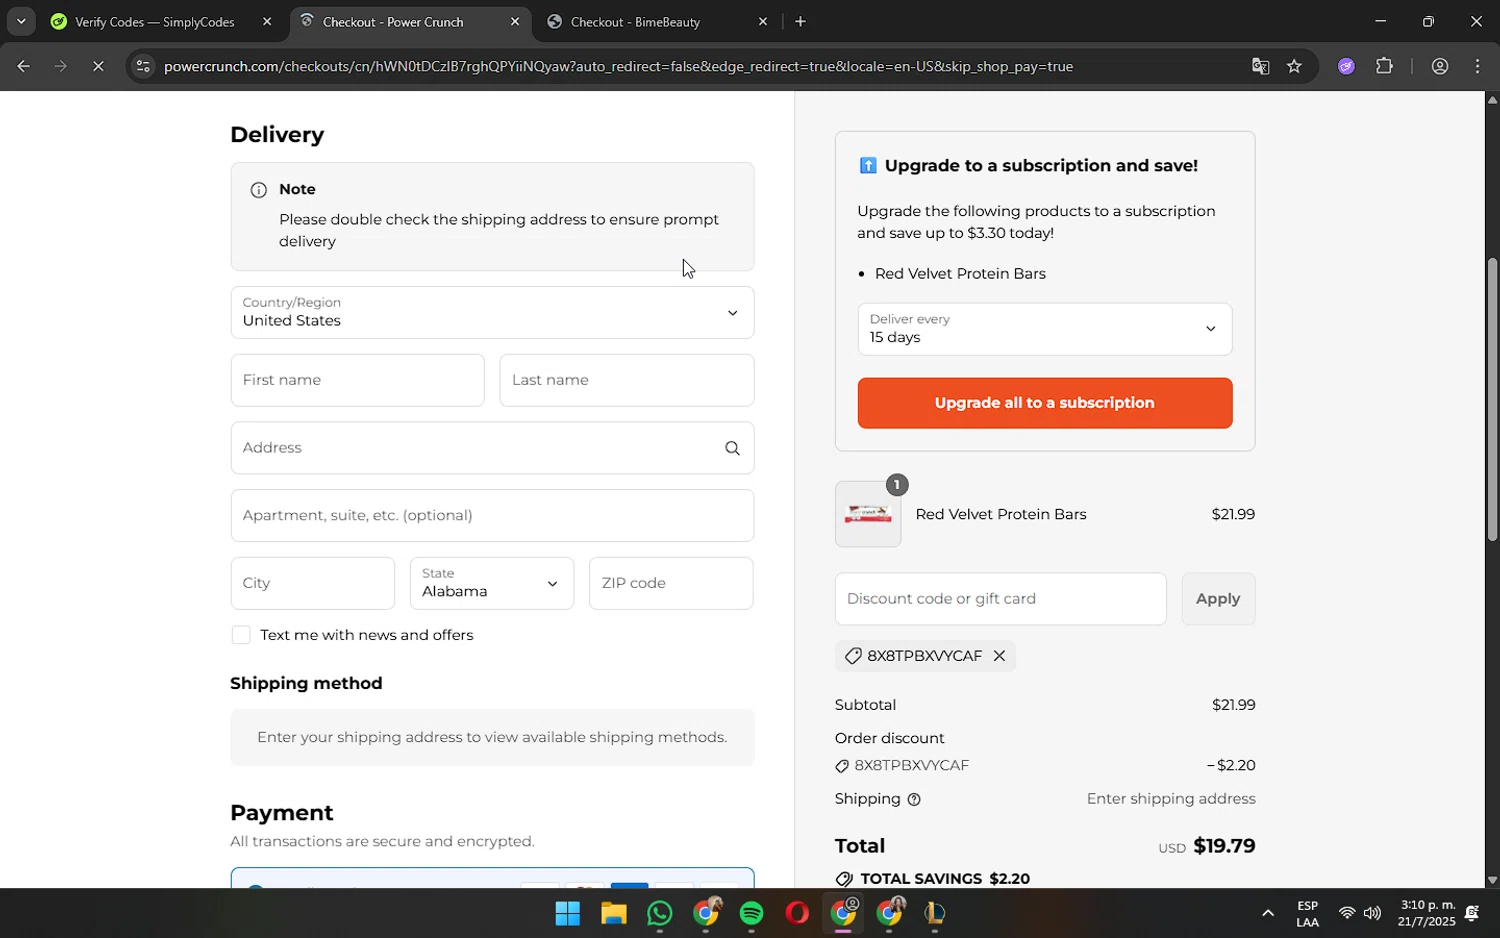Image resolution: width=1500 pixels, height=938 pixels.
Task: View site information icon in address bar
Action: [143, 66]
